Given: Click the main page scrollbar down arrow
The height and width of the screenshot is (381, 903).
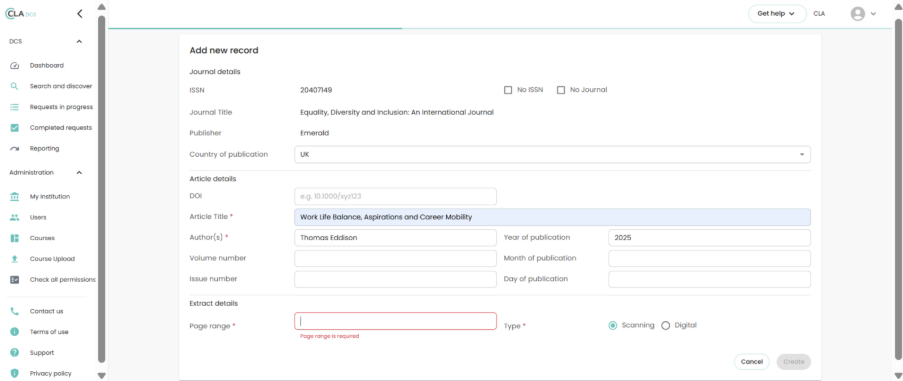Looking at the screenshot, I should (898, 375).
